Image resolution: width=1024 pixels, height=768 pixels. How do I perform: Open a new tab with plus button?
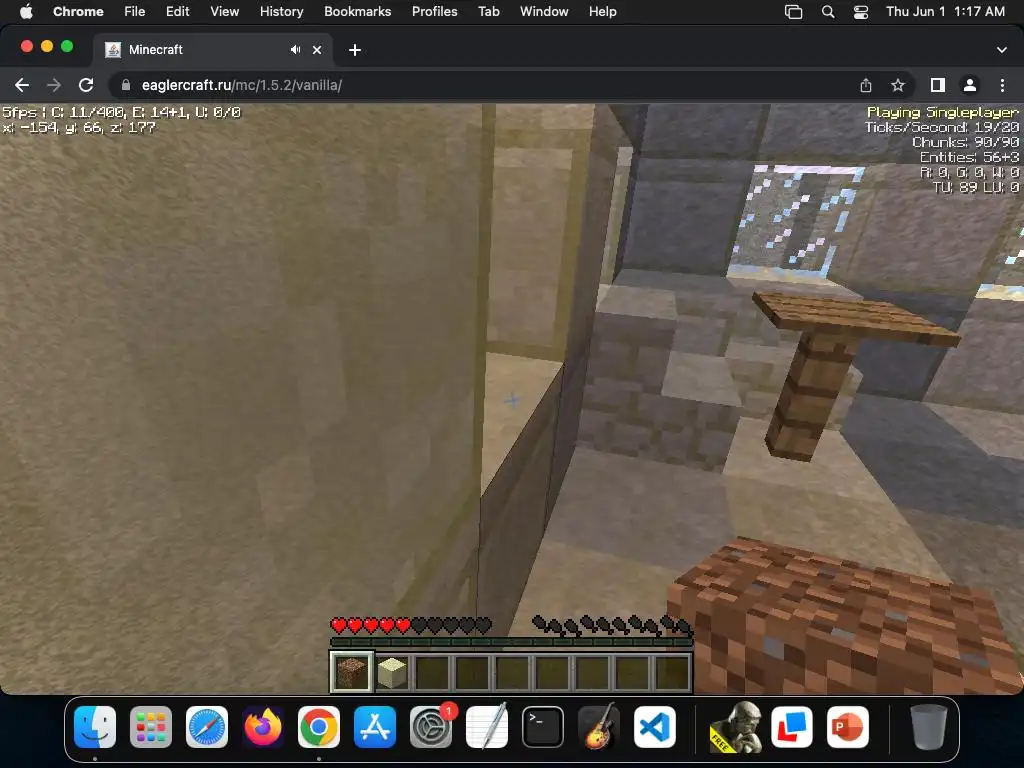coord(355,50)
